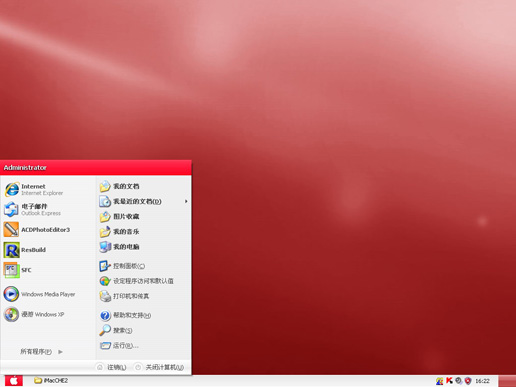
Task: Open the SFC program icon
Action: point(11,270)
